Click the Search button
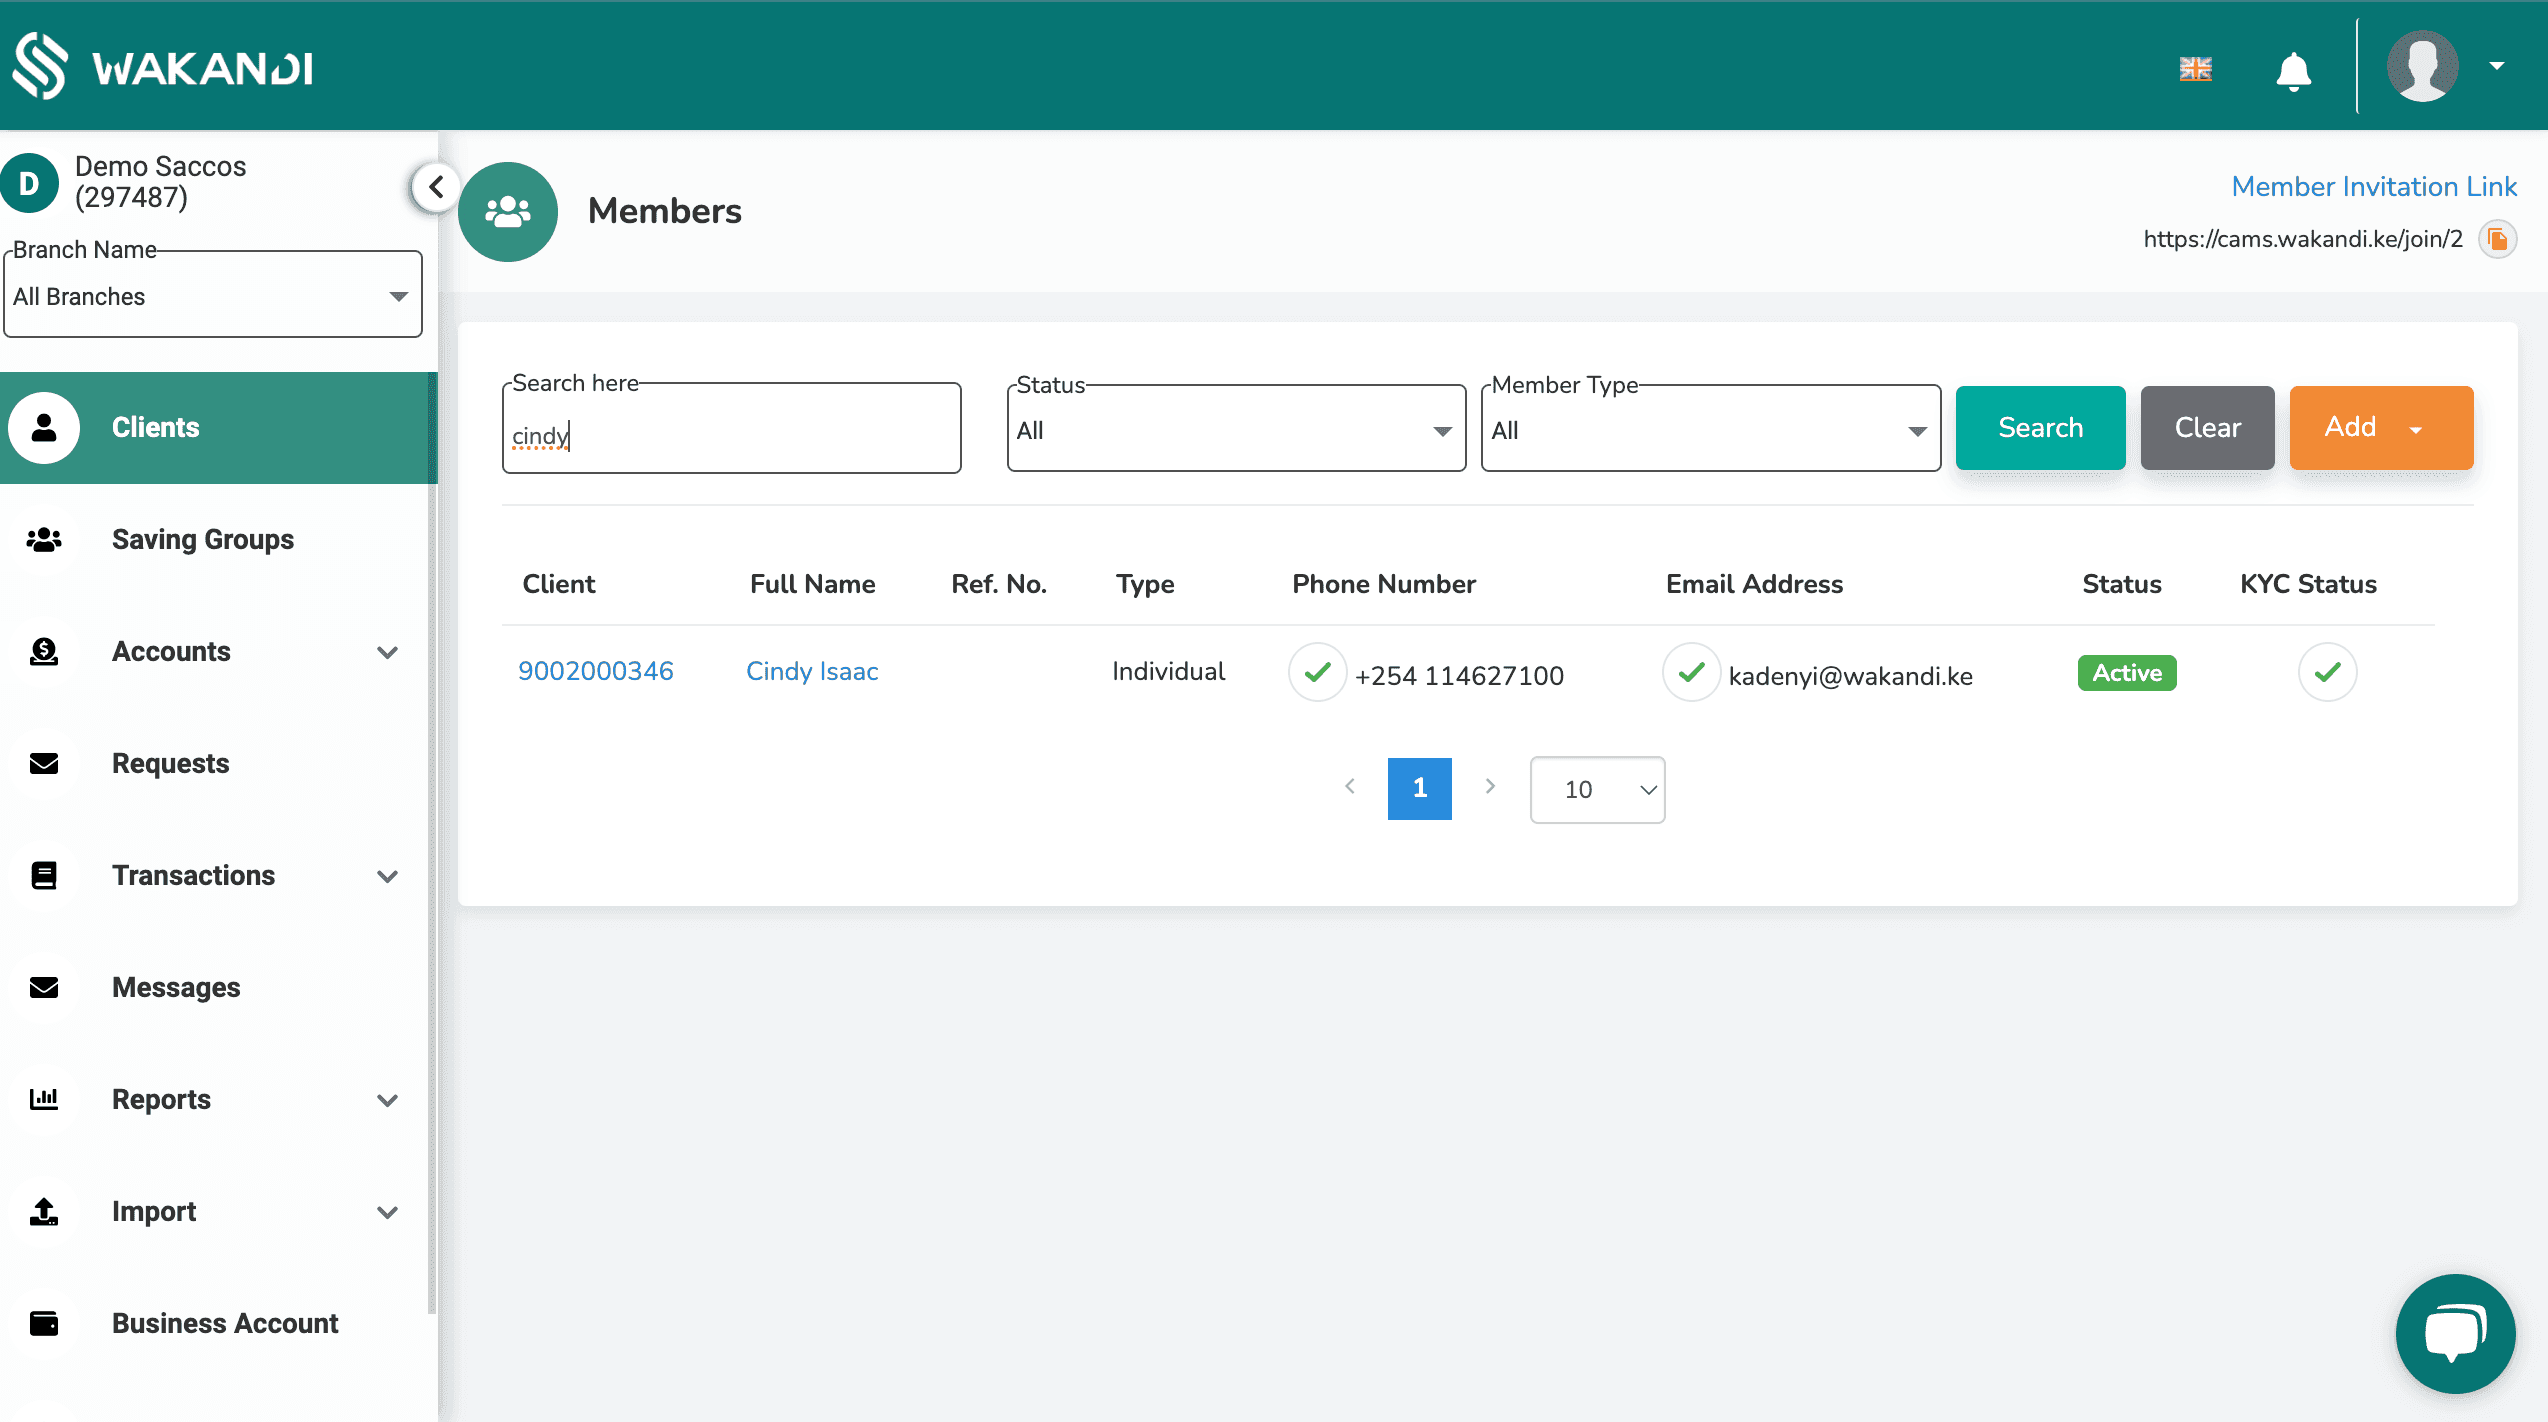Screen dimensions: 2548x1422 tap(2040, 427)
